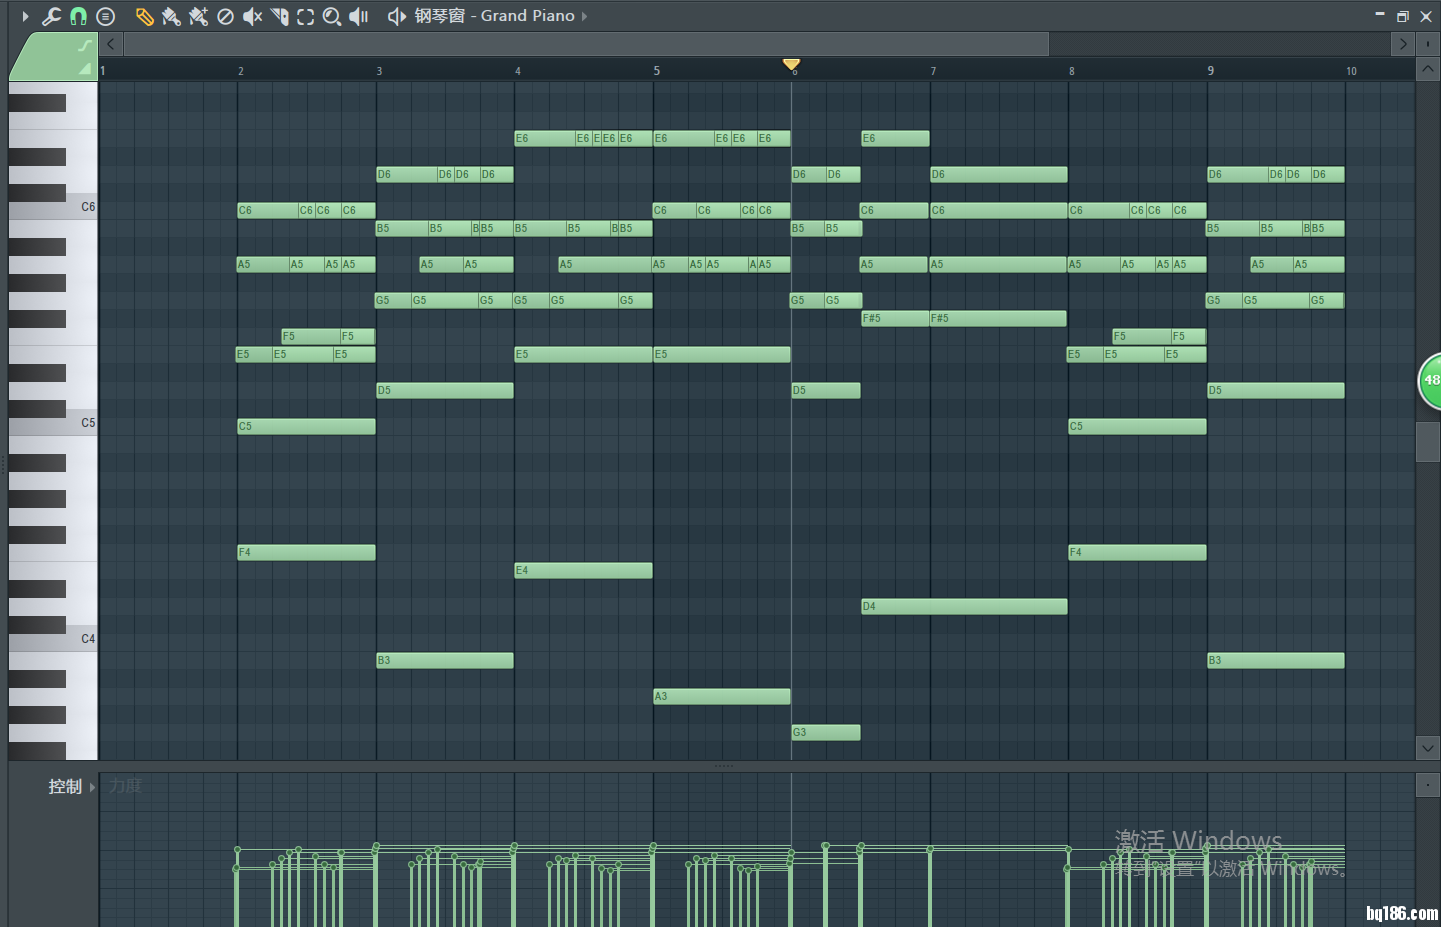Viewport: 1441px width, 927px height.
Task: Select the F4 note in bar 8
Action: coord(1137,552)
